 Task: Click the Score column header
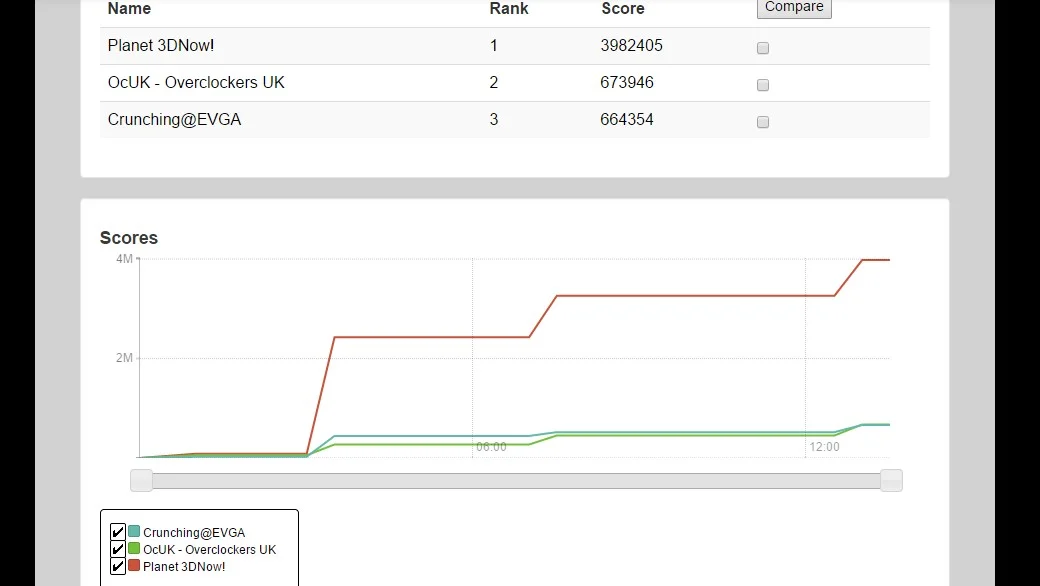click(x=623, y=9)
